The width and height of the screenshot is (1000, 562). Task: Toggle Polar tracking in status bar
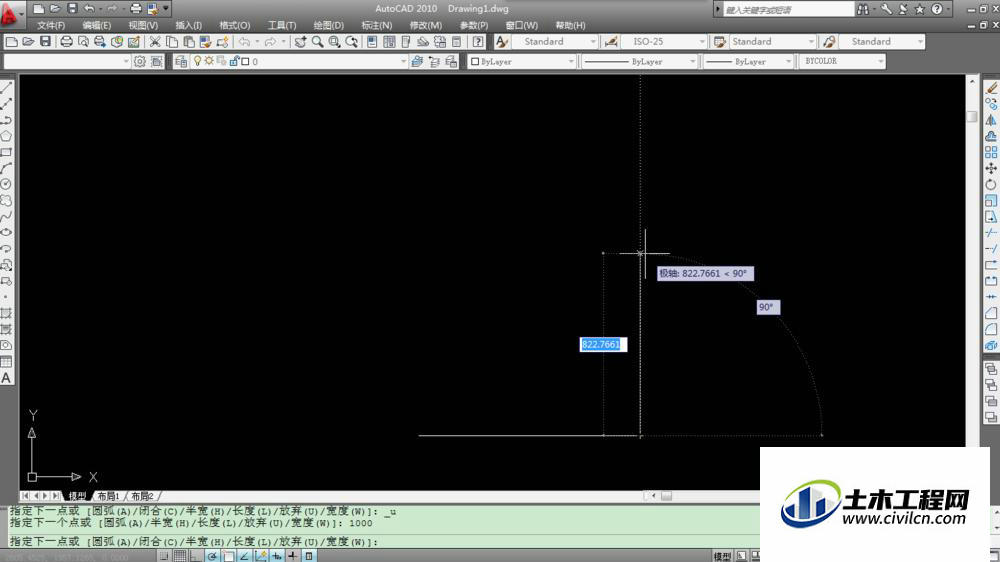pyautogui.click(x=212, y=556)
